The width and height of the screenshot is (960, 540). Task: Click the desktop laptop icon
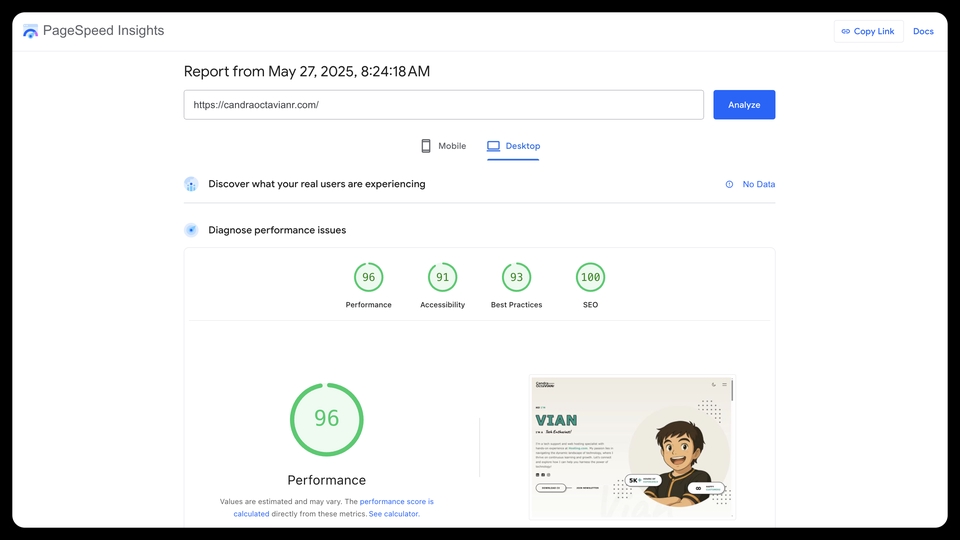point(493,146)
